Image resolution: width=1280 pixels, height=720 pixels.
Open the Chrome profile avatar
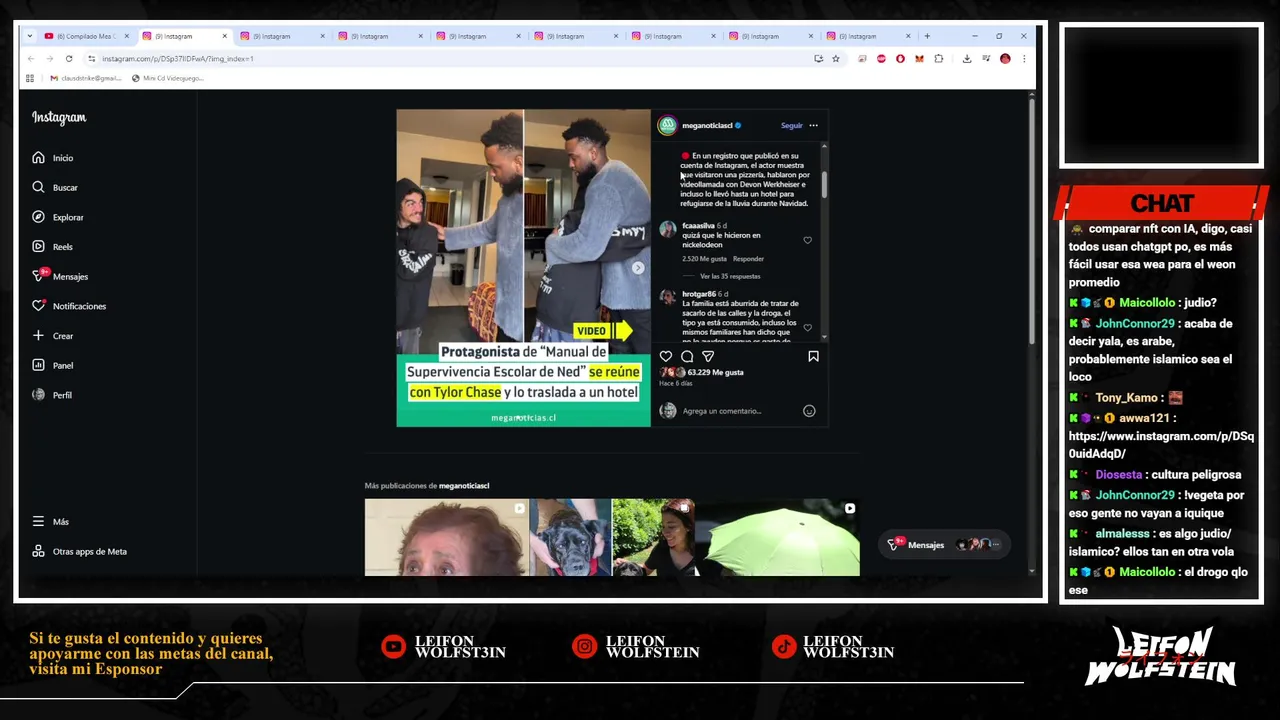pyautogui.click(x=1005, y=59)
